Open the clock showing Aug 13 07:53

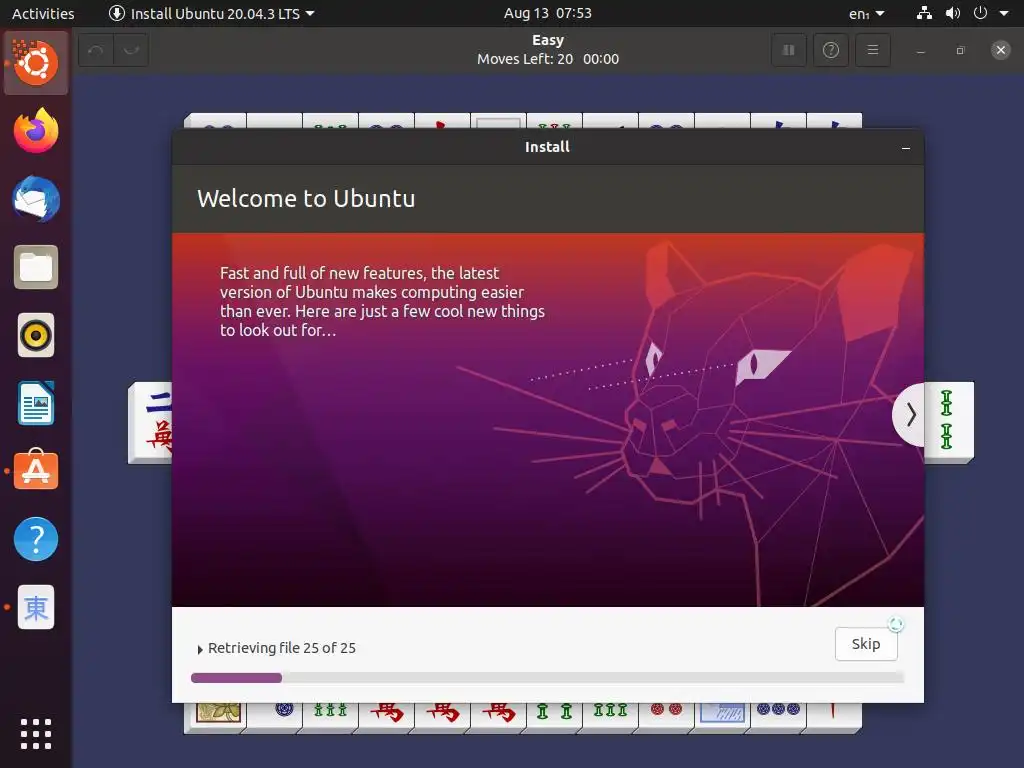tap(547, 13)
